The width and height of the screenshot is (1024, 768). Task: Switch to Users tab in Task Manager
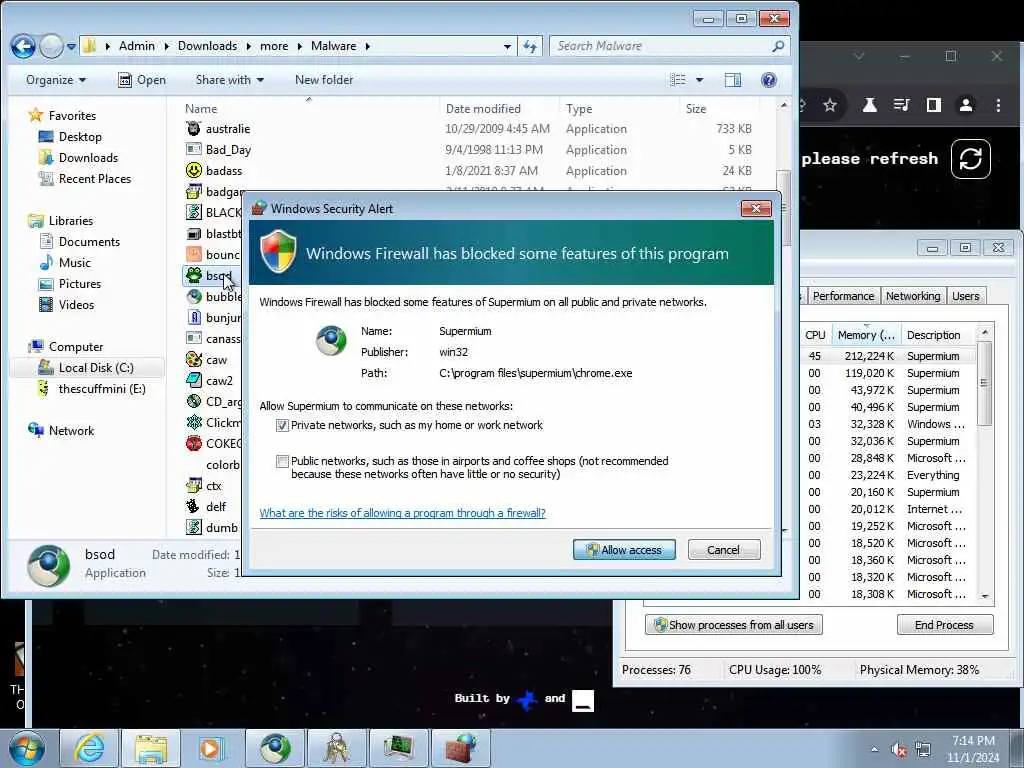965,296
